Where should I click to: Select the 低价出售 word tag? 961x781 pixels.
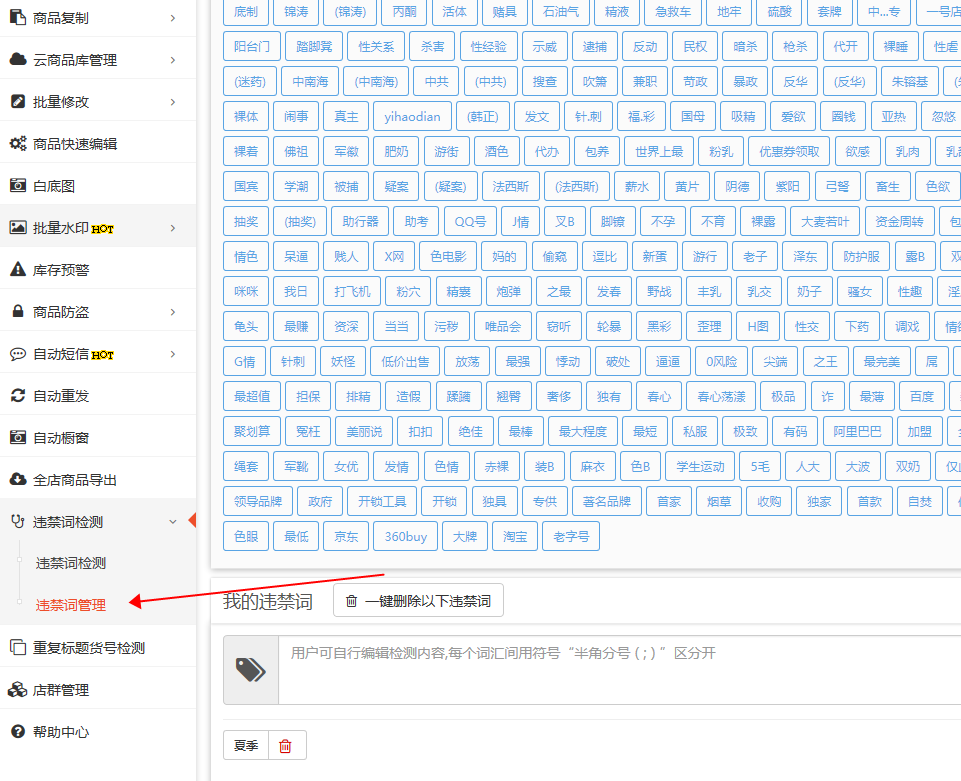click(405, 362)
